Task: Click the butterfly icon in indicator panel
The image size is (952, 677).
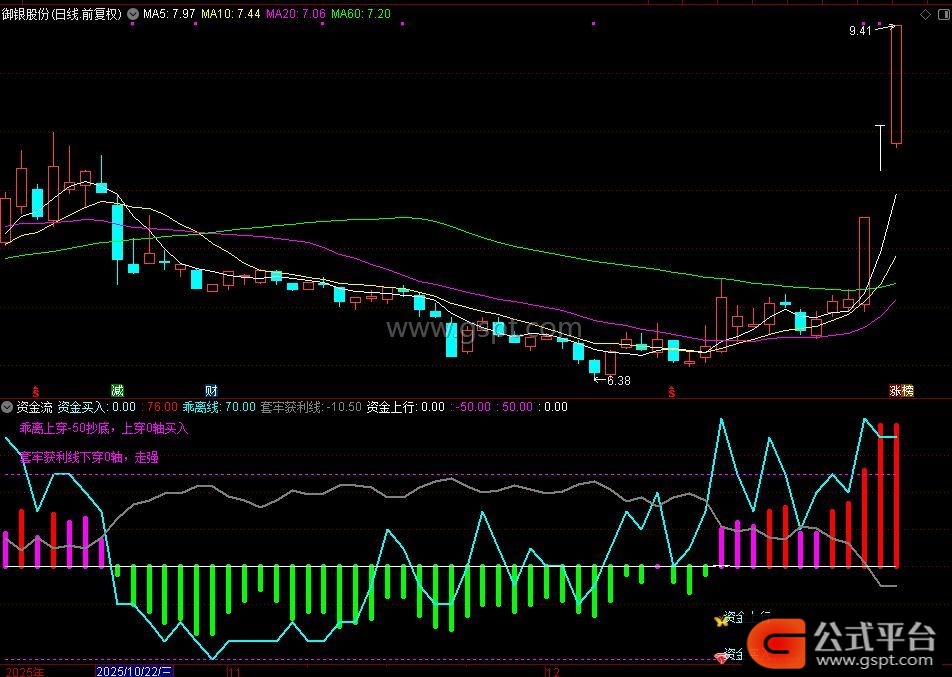Action: [x=721, y=621]
